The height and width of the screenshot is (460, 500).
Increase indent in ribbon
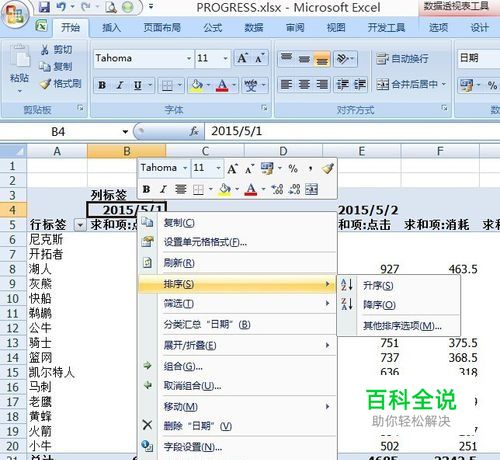pos(360,85)
